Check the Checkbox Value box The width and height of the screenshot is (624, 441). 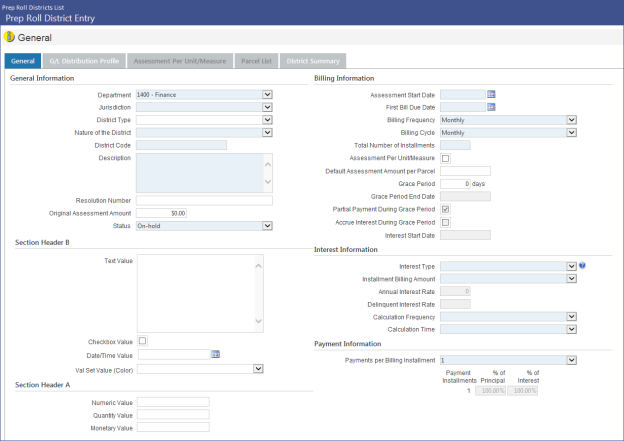(x=142, y=342)
